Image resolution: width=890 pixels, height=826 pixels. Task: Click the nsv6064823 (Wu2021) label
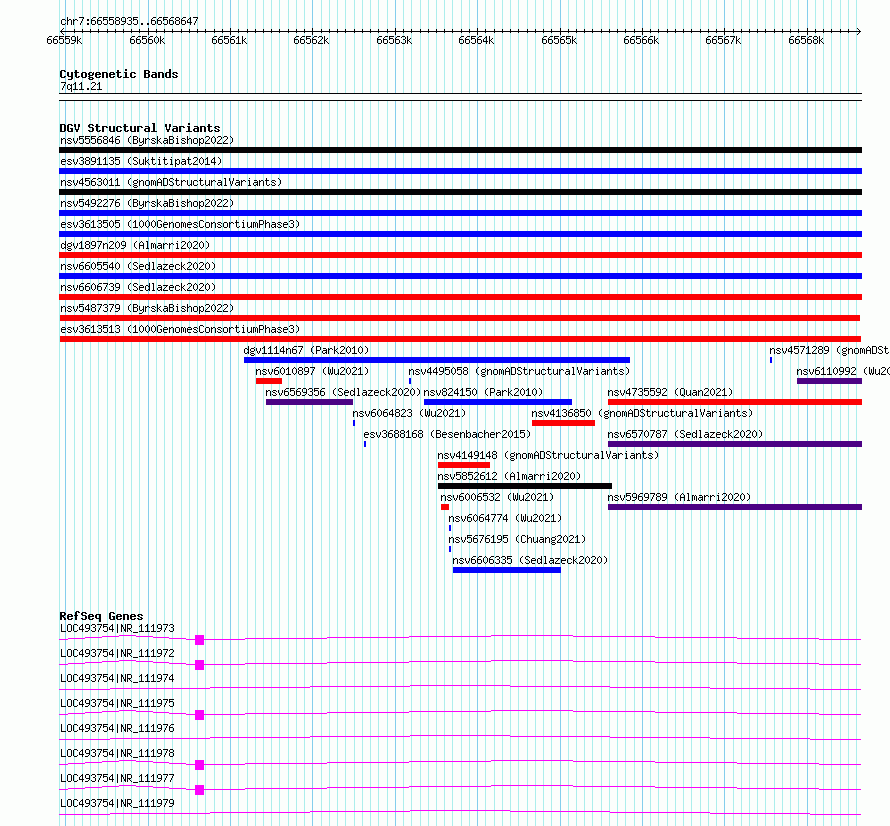409,413
